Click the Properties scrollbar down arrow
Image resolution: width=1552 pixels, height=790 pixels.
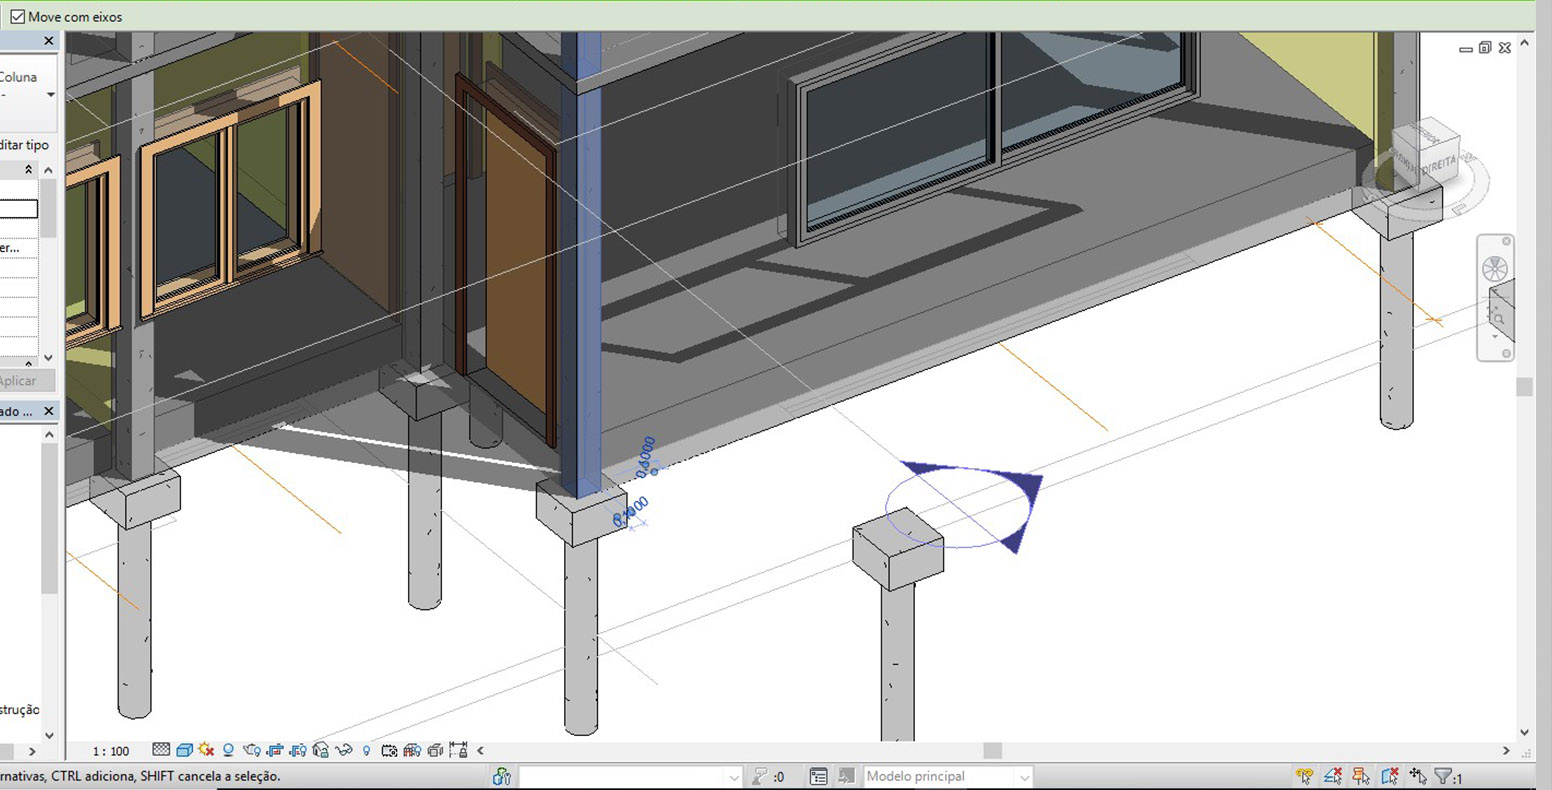pos(48,357)
